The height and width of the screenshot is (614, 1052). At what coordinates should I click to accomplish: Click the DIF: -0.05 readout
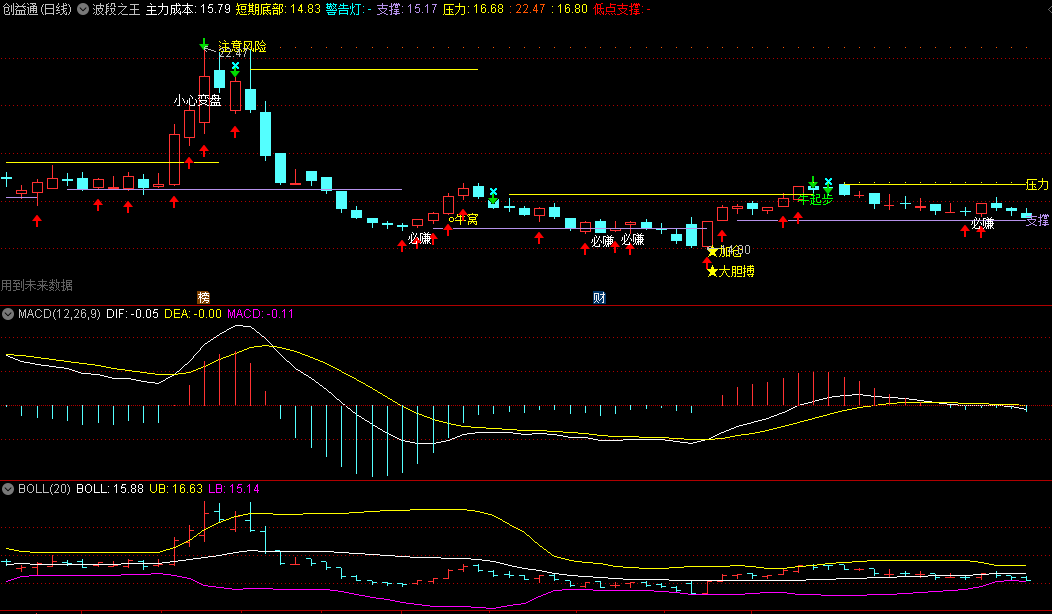132,314
